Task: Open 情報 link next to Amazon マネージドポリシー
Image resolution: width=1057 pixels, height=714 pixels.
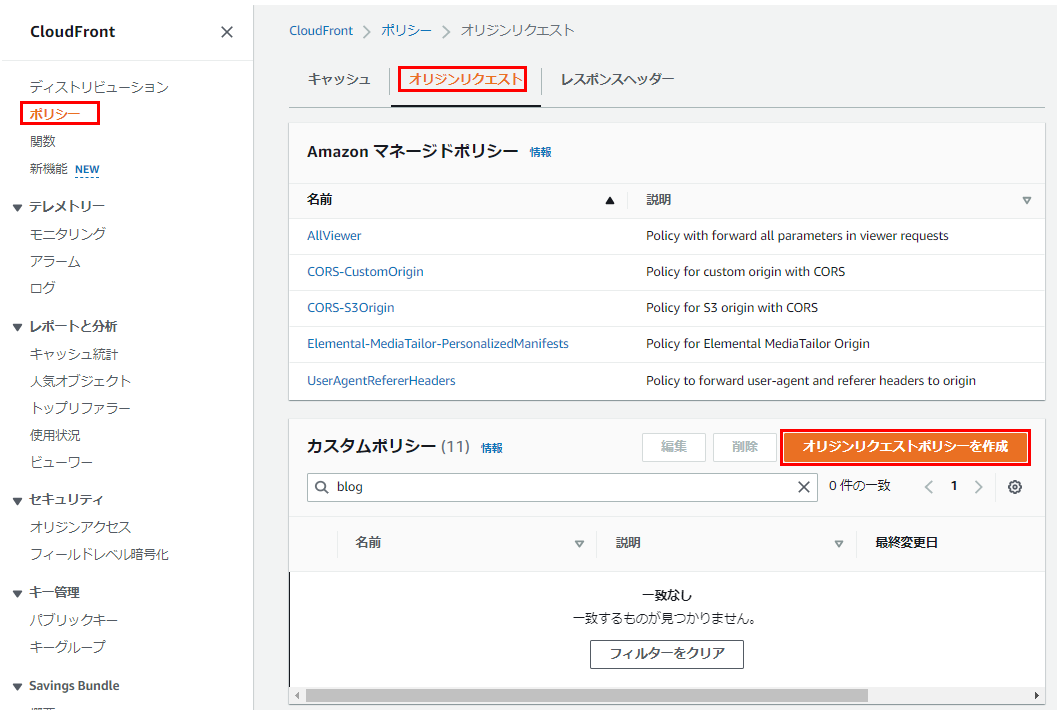Action: tap(541, 152)
